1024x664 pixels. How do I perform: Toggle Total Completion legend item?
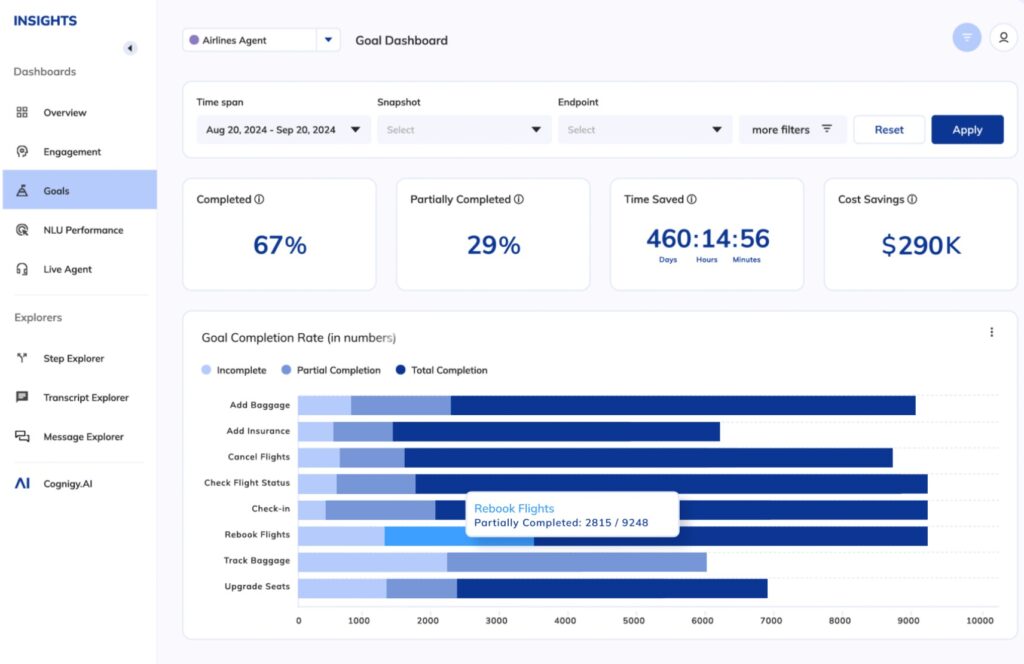[441, 370]
